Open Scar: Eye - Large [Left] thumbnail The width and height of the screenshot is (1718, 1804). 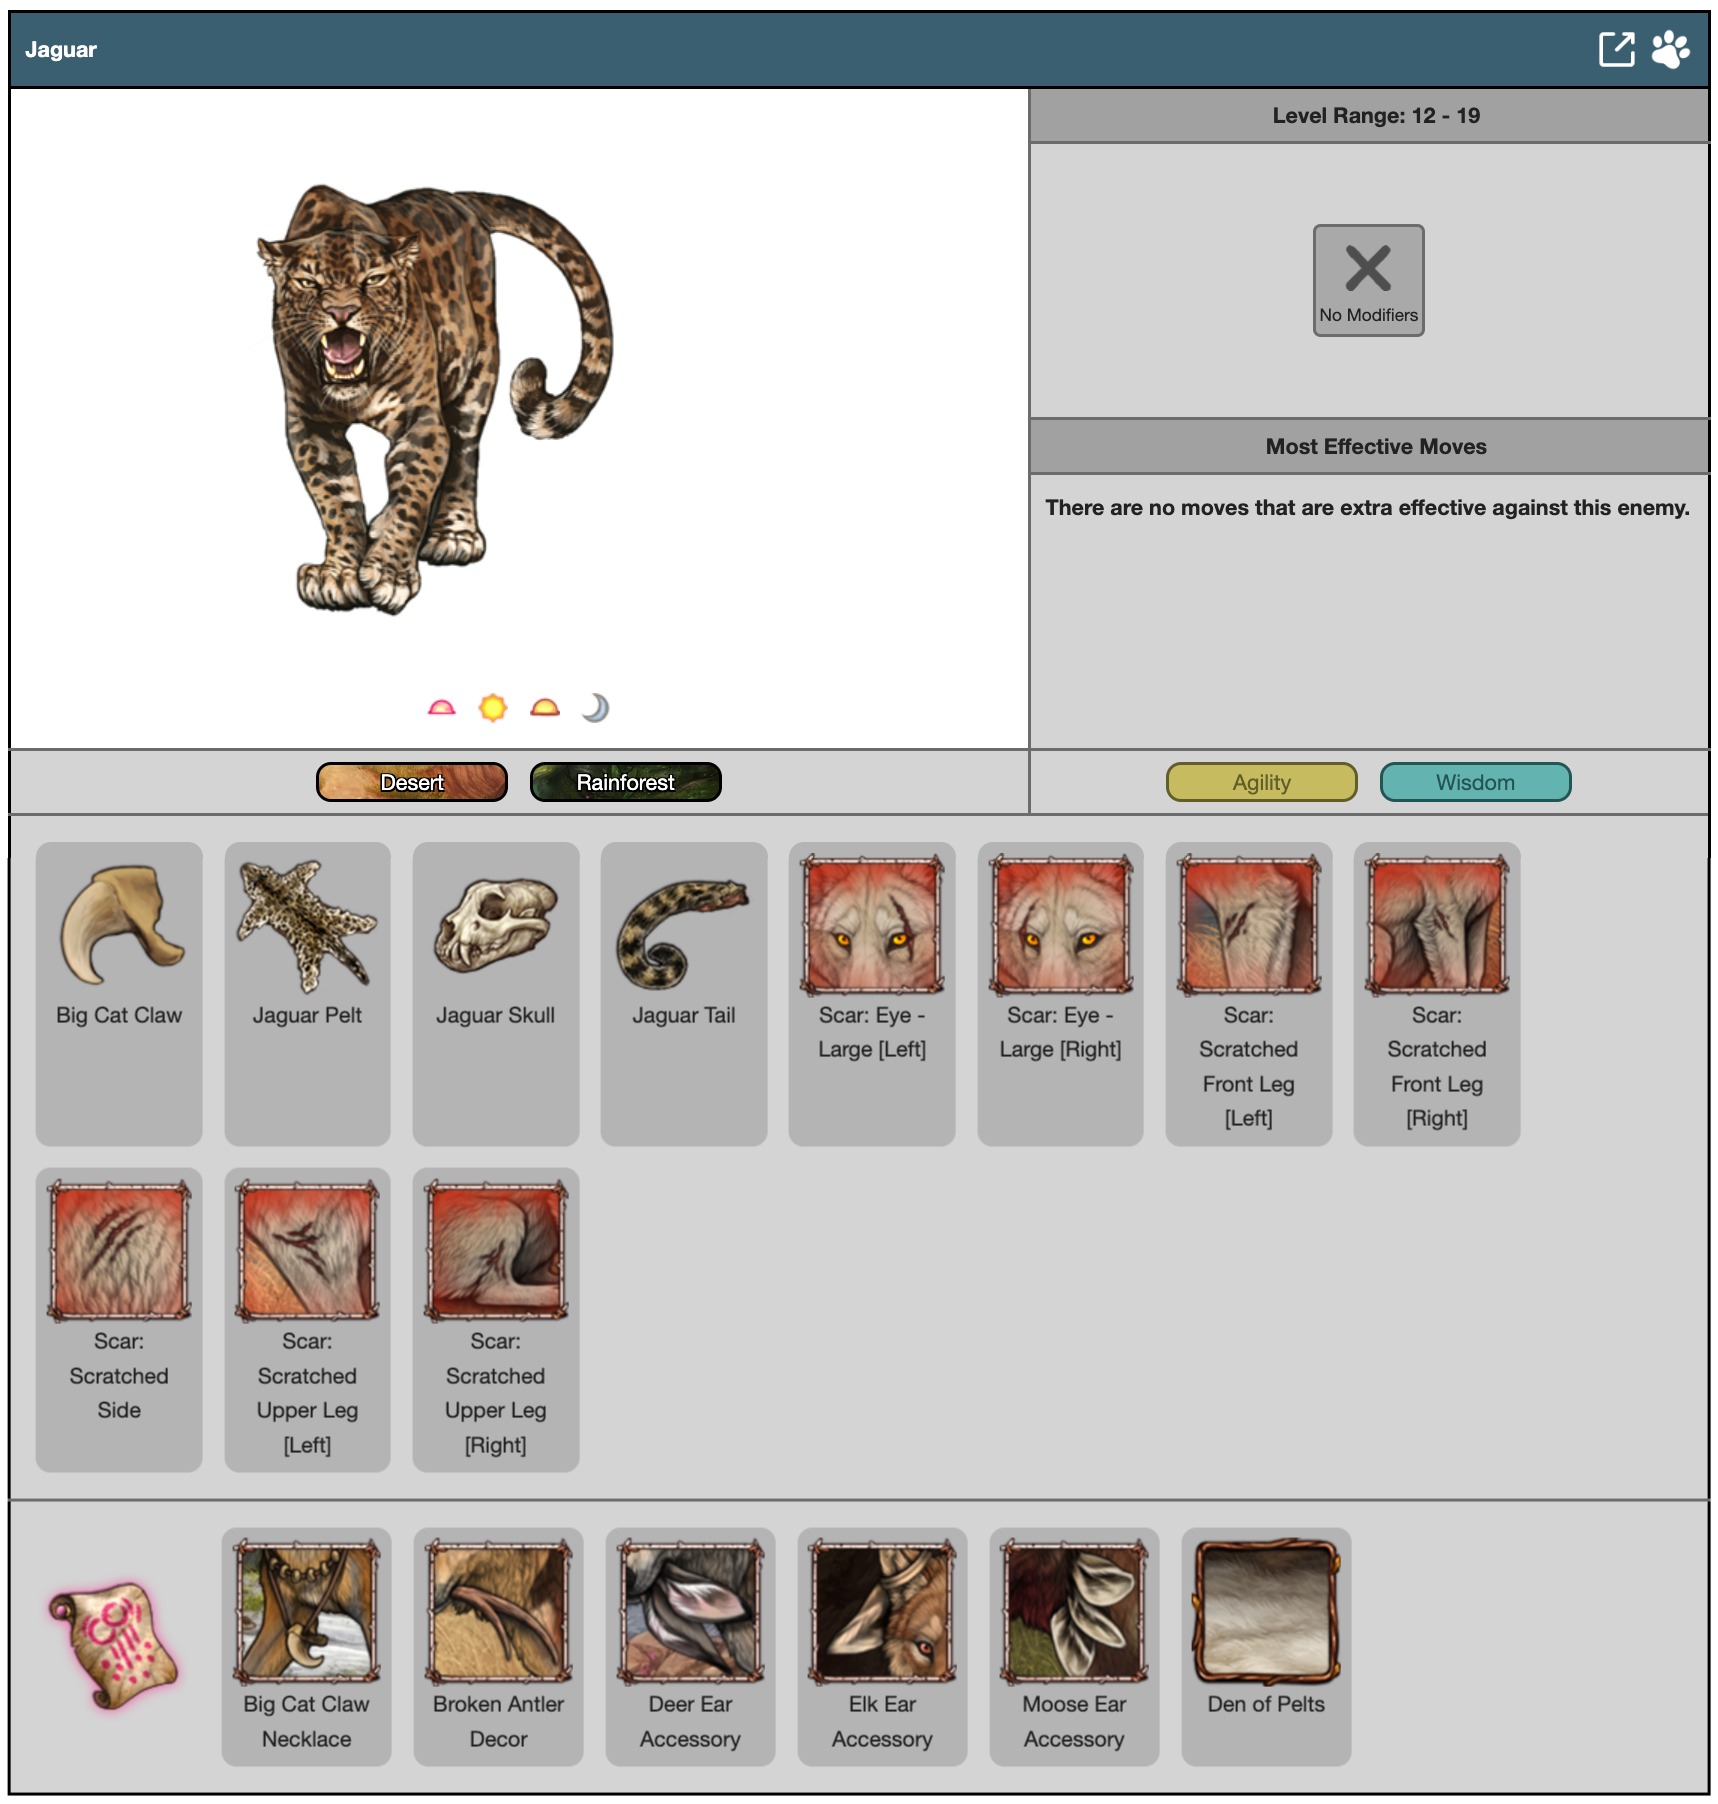[x=872, y=924]
